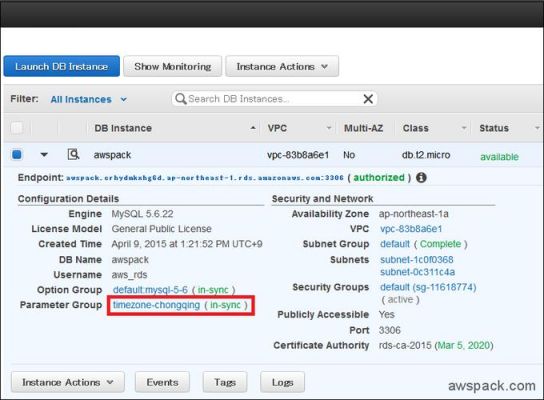544x400 pixels.
Task: Click the Launch DB Instance button
Action: 61,66
